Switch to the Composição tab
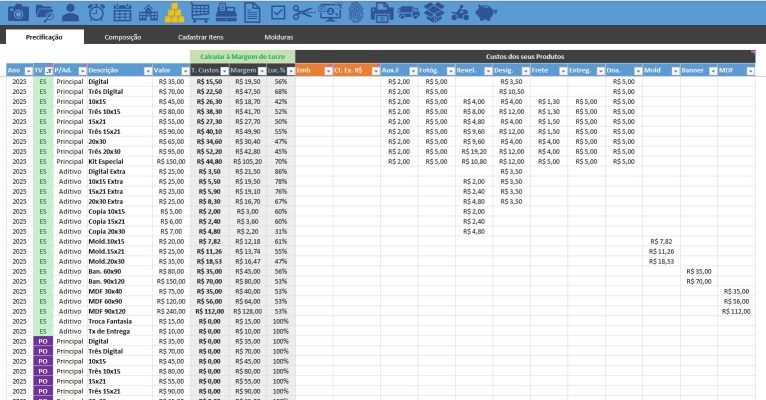Image resolution: width=766 pixels, height=400 pixels. pos(123,36)
